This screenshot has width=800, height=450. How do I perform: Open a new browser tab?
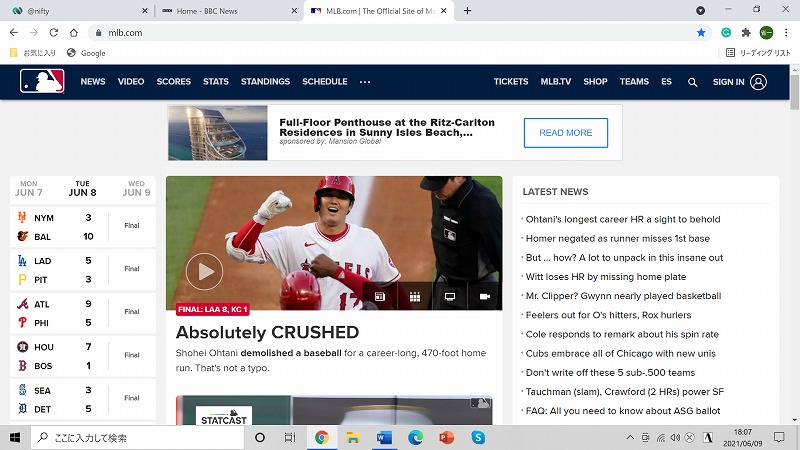pos(467,11)
